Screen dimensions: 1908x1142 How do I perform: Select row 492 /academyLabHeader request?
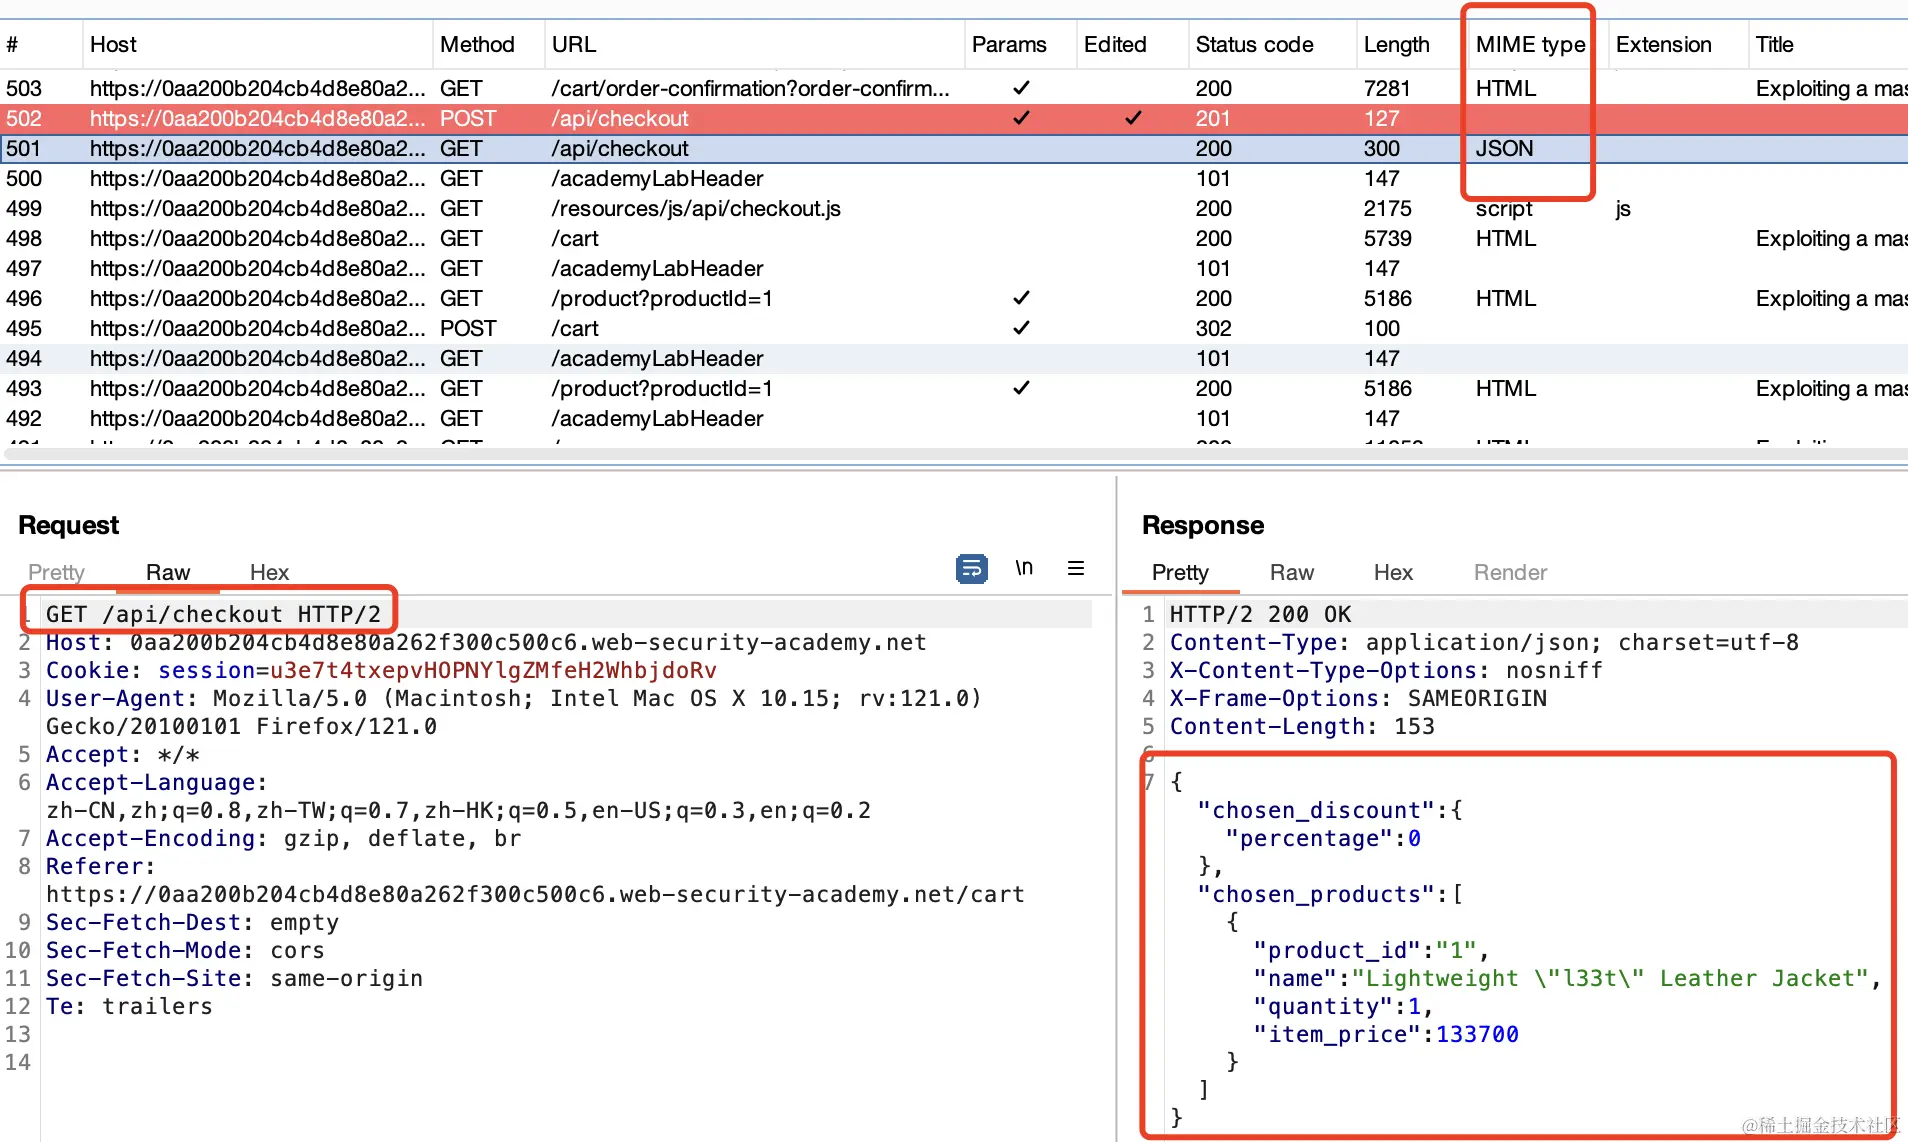954,418
